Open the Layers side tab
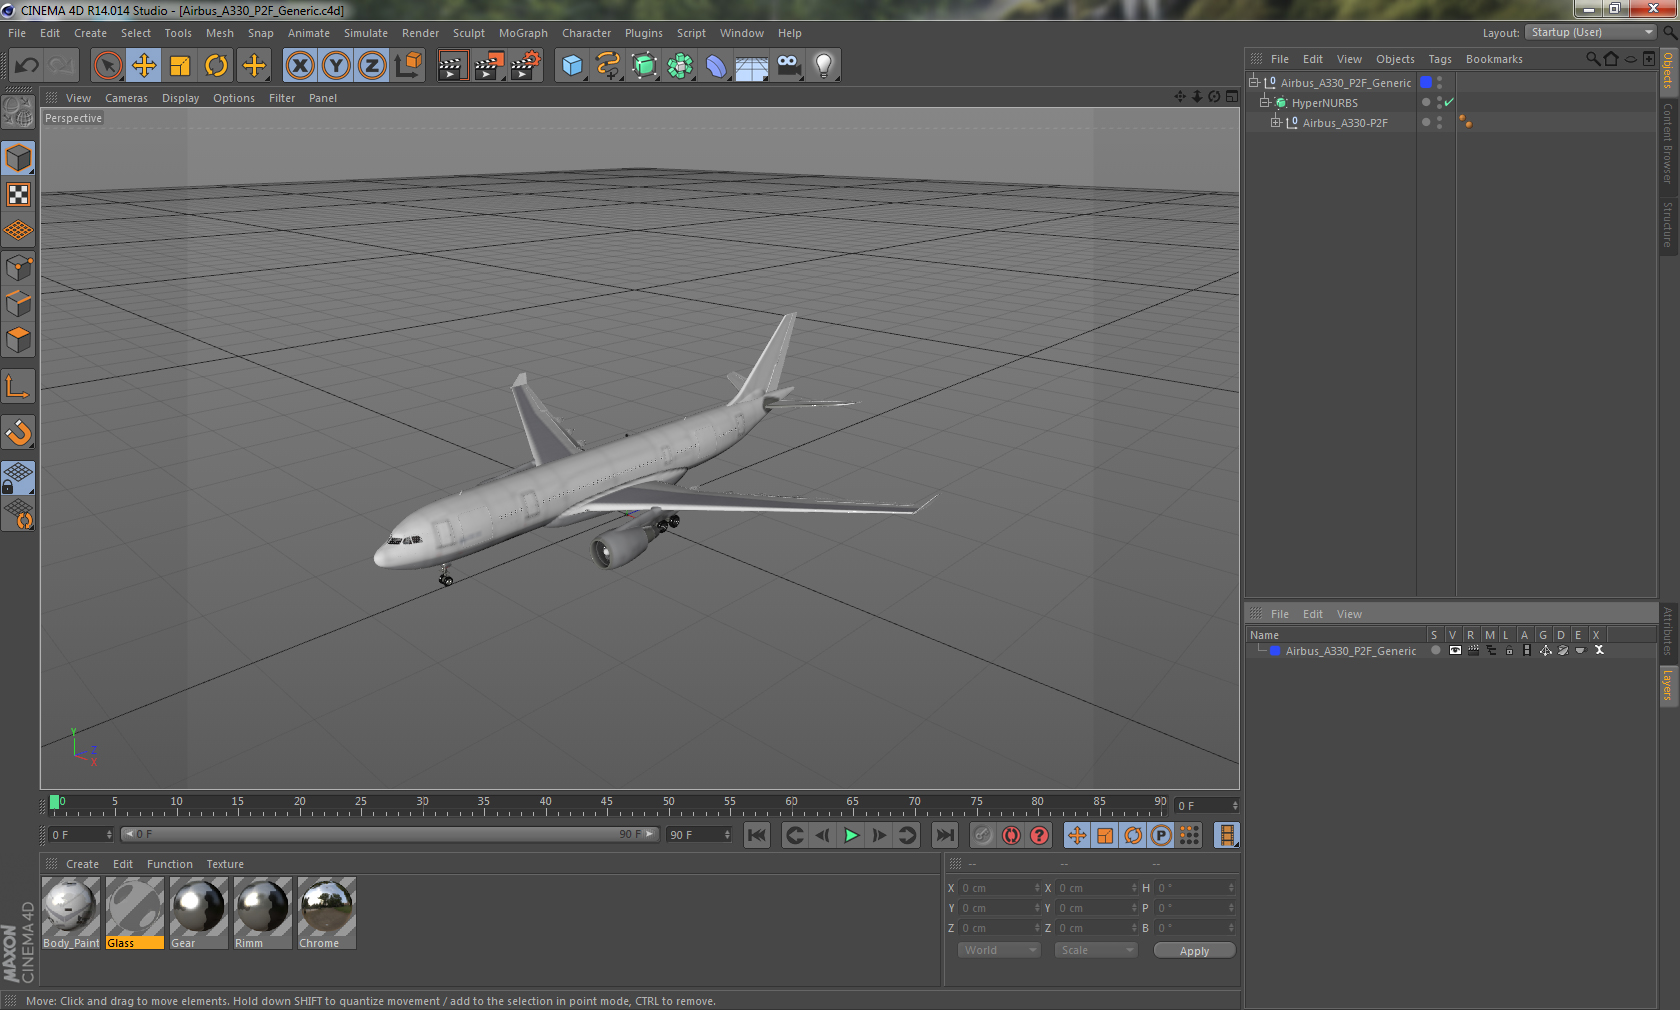The image size is (1680, 1010). pyautogui.click(x=1667, y=686)
